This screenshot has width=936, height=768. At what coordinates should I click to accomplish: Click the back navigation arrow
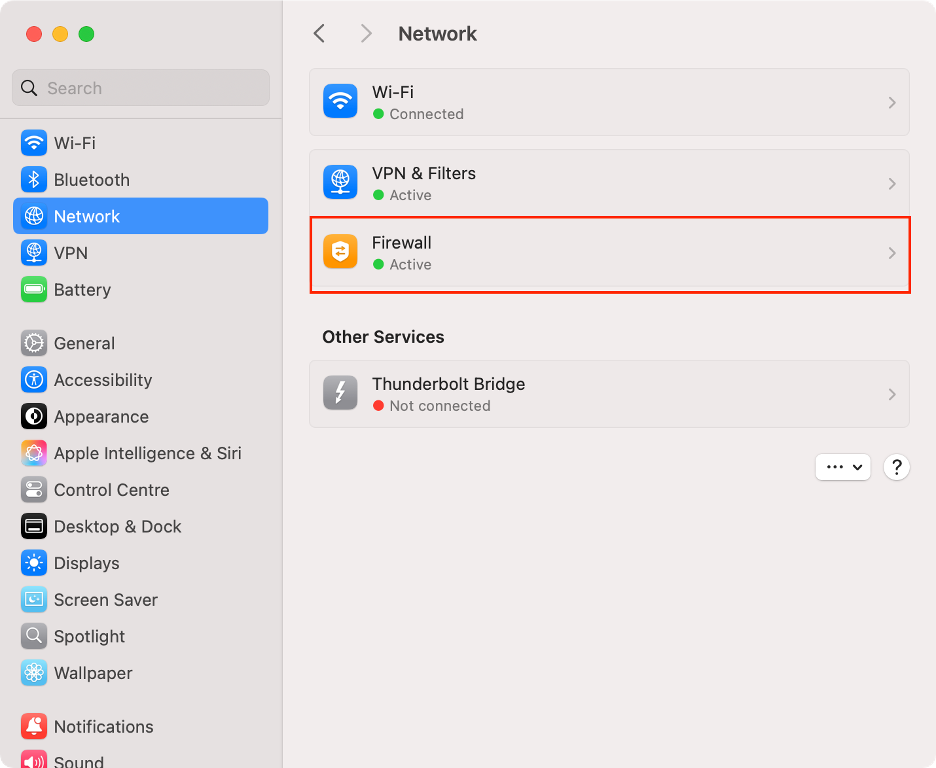point(319,33)
